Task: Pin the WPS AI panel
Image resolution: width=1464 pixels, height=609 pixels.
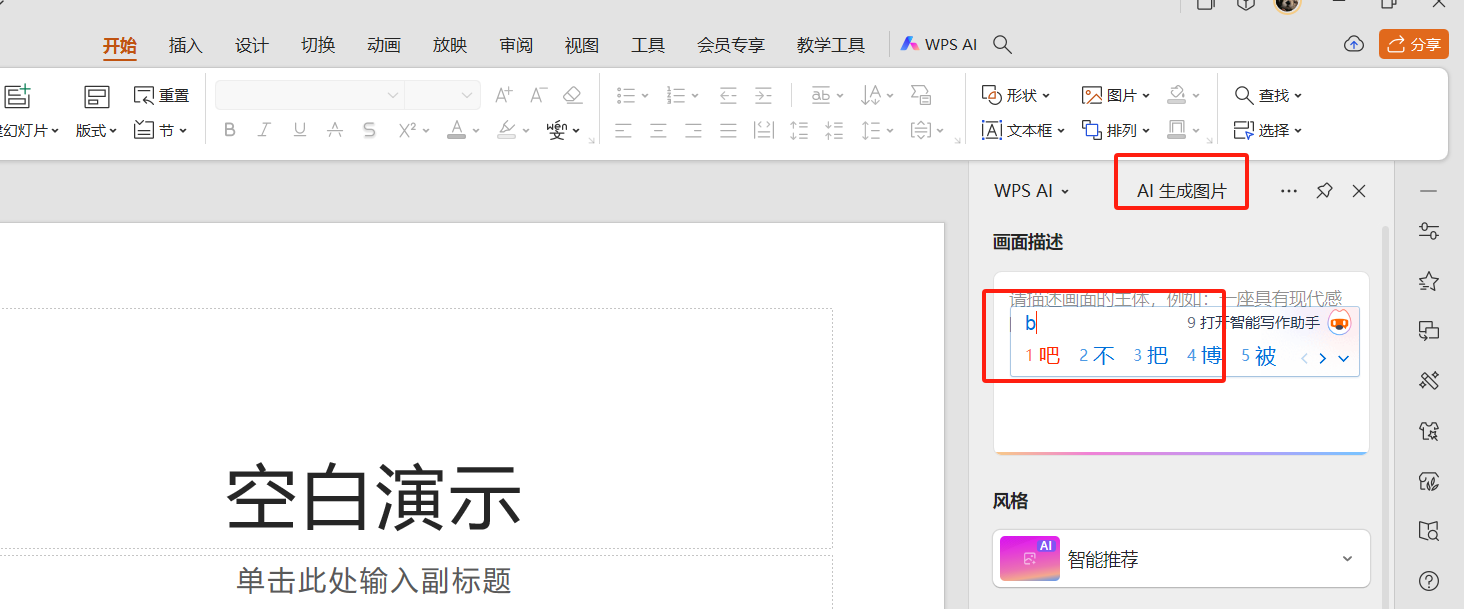Action: click(x=1324, y=191)
